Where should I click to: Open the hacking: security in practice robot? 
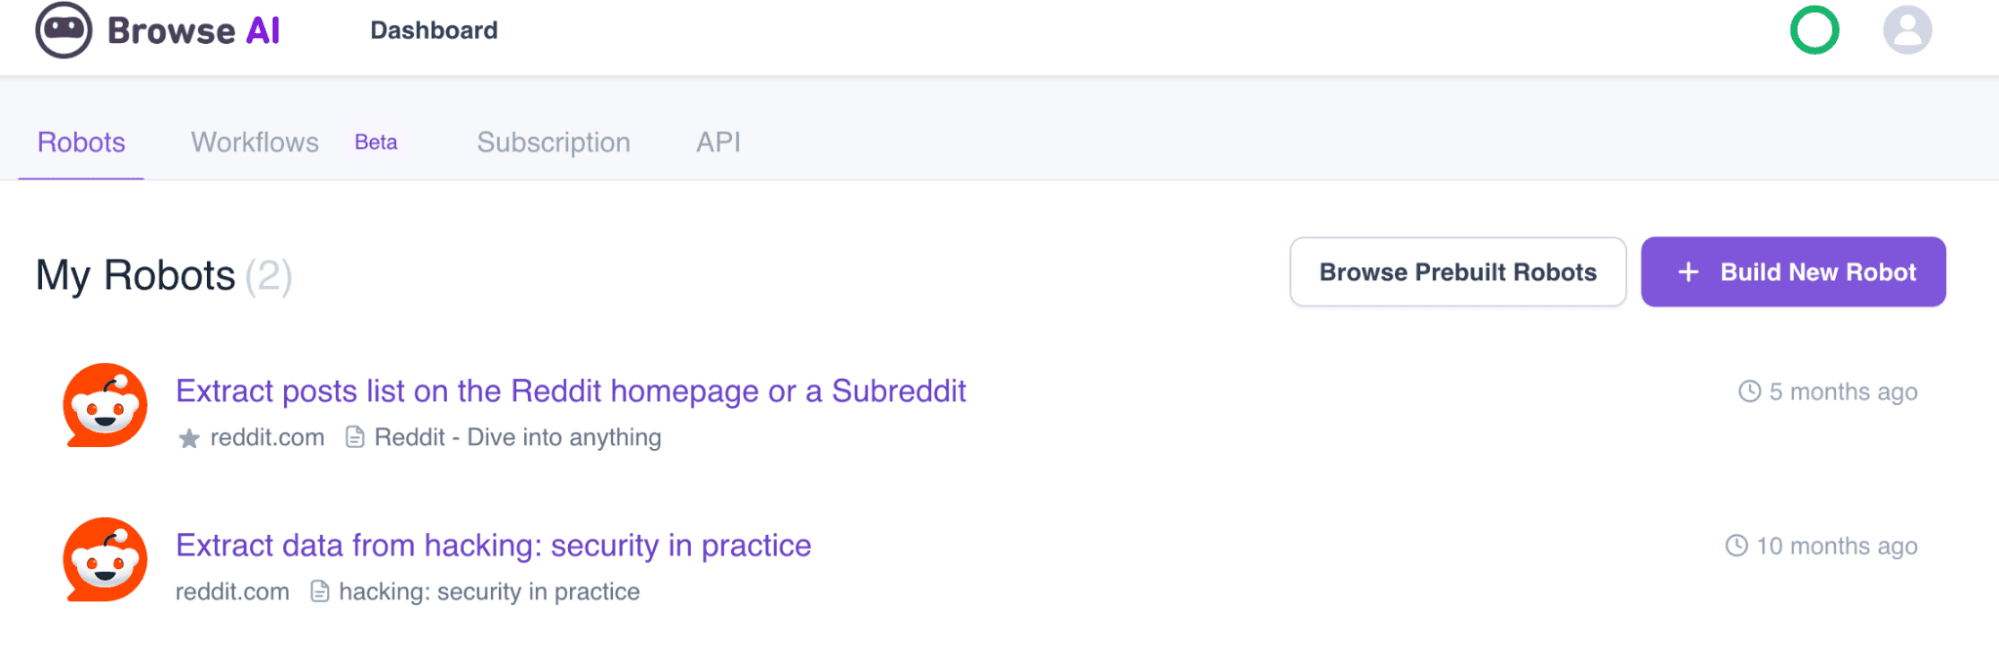click(492, 545)
